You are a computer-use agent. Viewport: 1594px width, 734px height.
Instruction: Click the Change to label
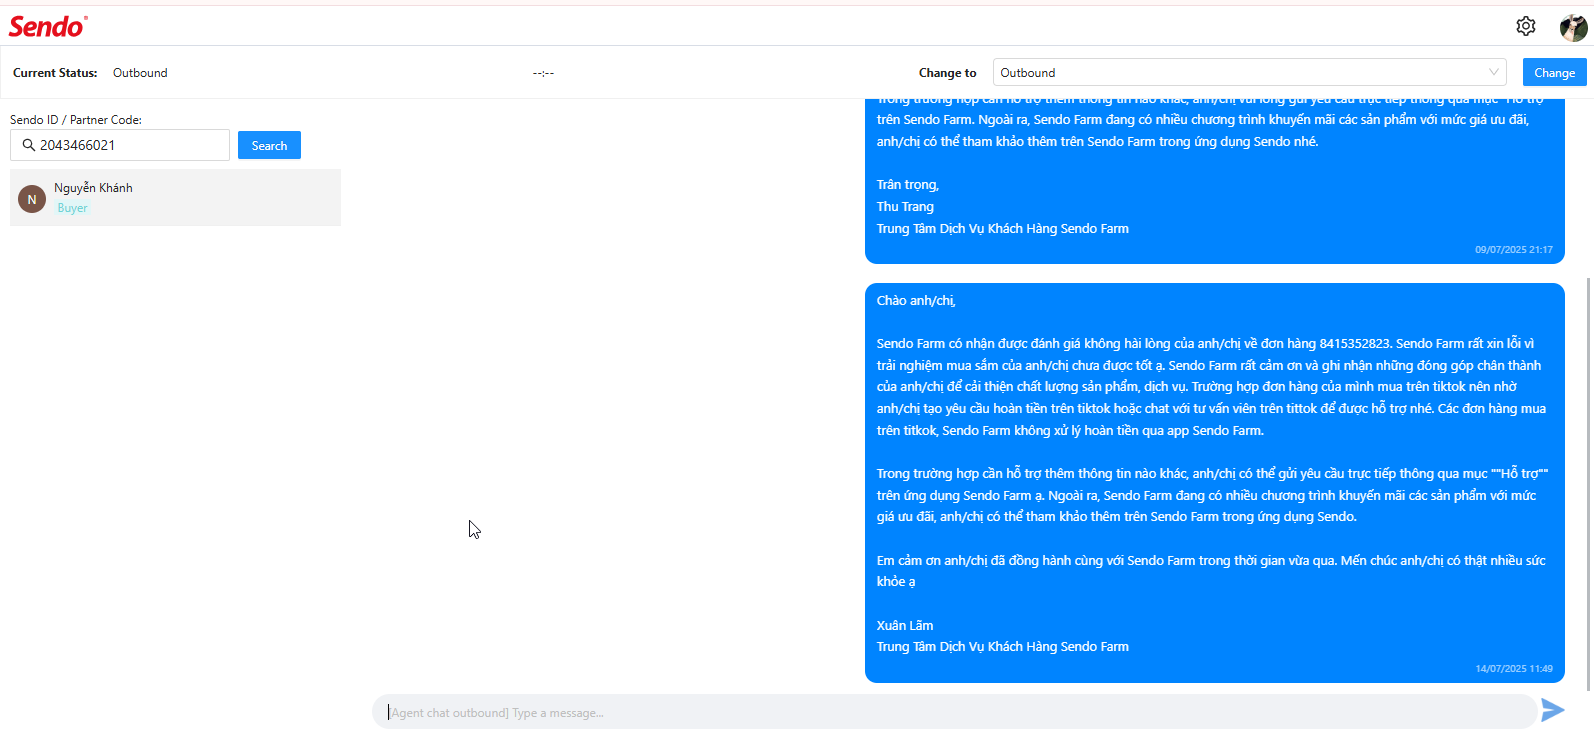947,73
